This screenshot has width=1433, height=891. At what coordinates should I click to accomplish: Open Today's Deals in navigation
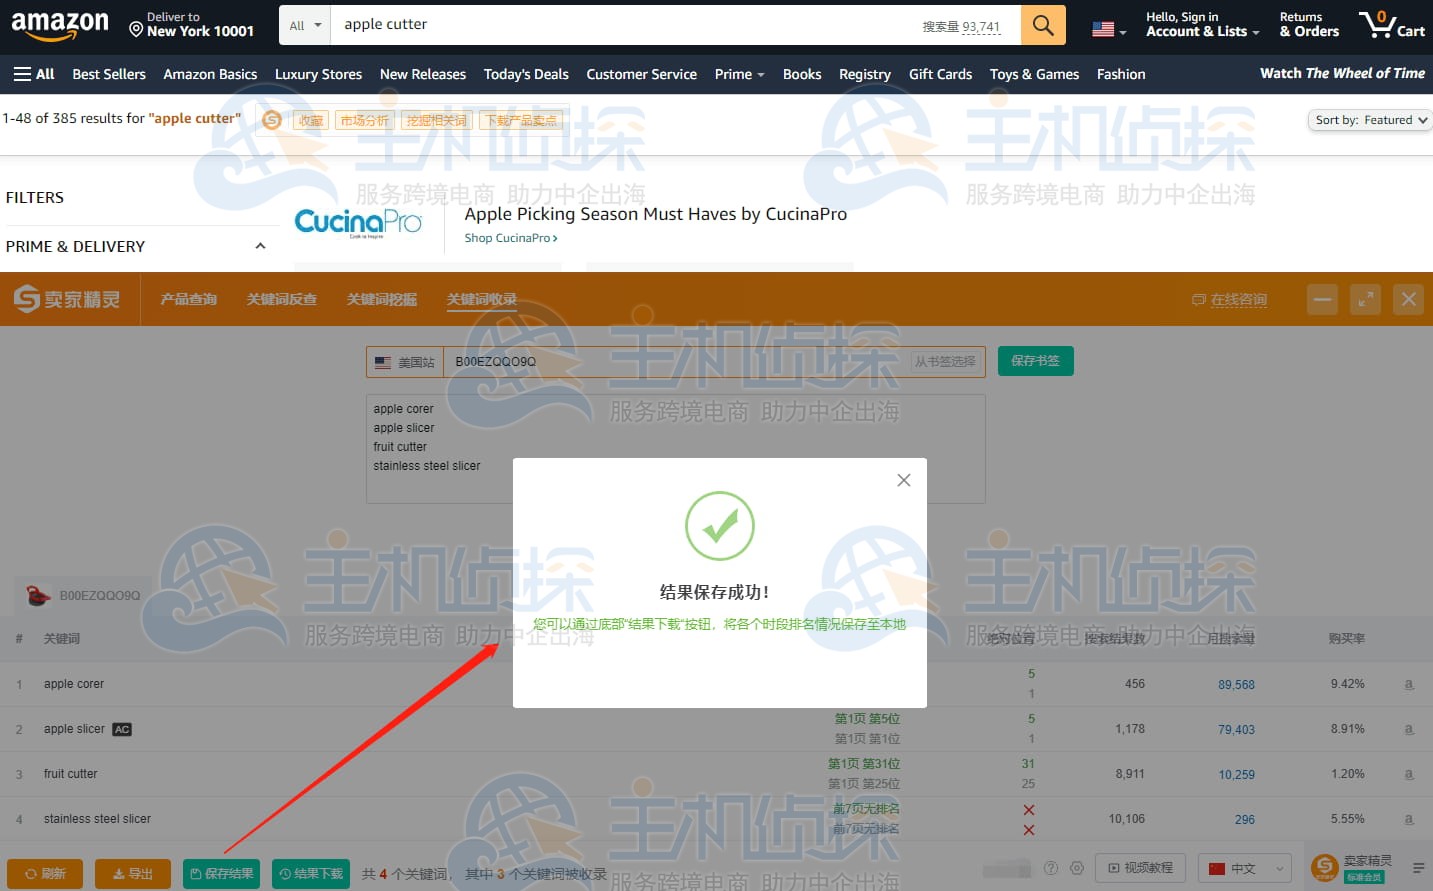coord(526,74)
